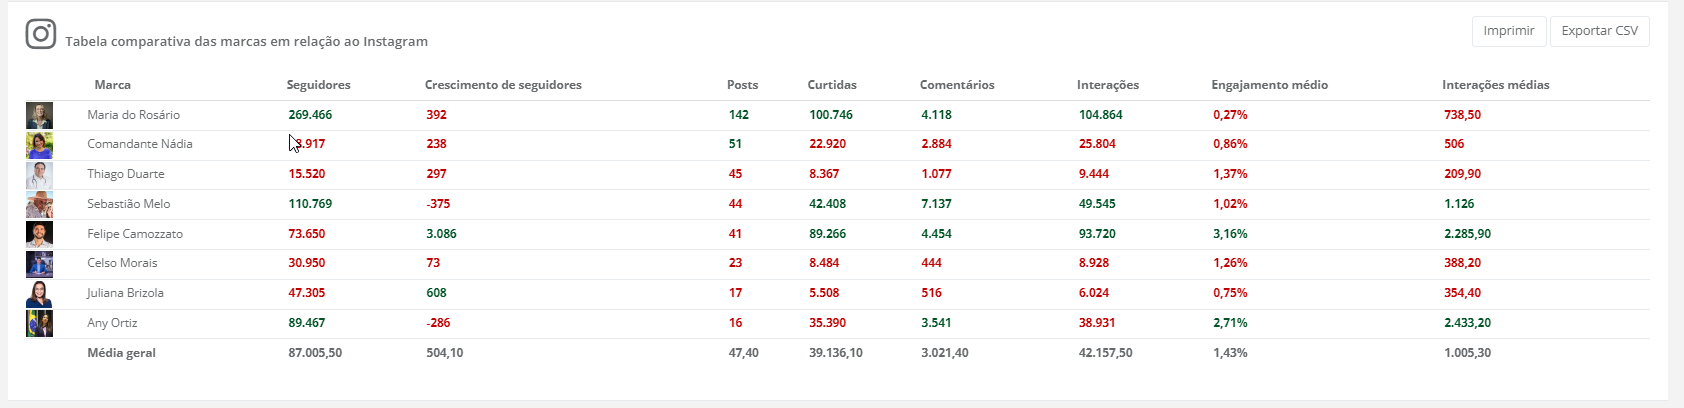
Task: Click the Marca column header
Action: pyautogui.click(x=112, y=85)
